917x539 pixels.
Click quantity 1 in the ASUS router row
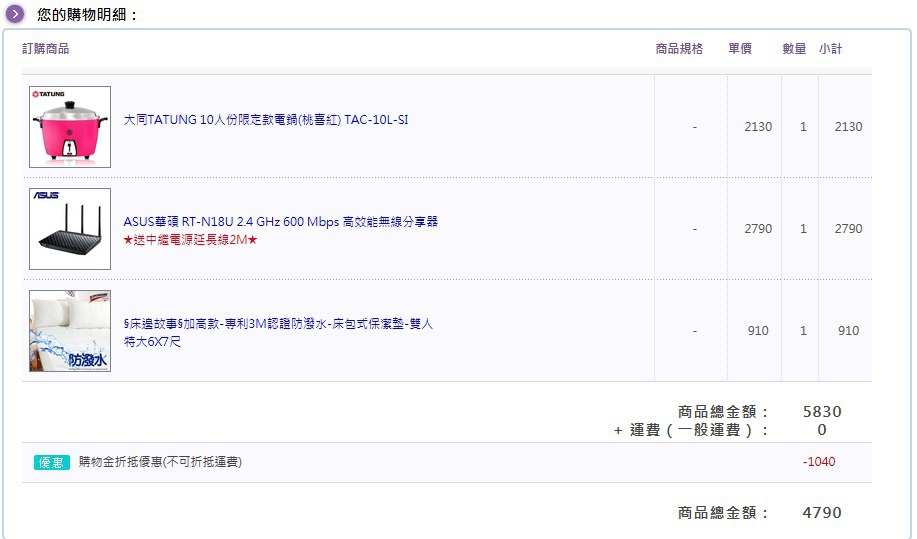pyautogui.click(x=804, y=229)
